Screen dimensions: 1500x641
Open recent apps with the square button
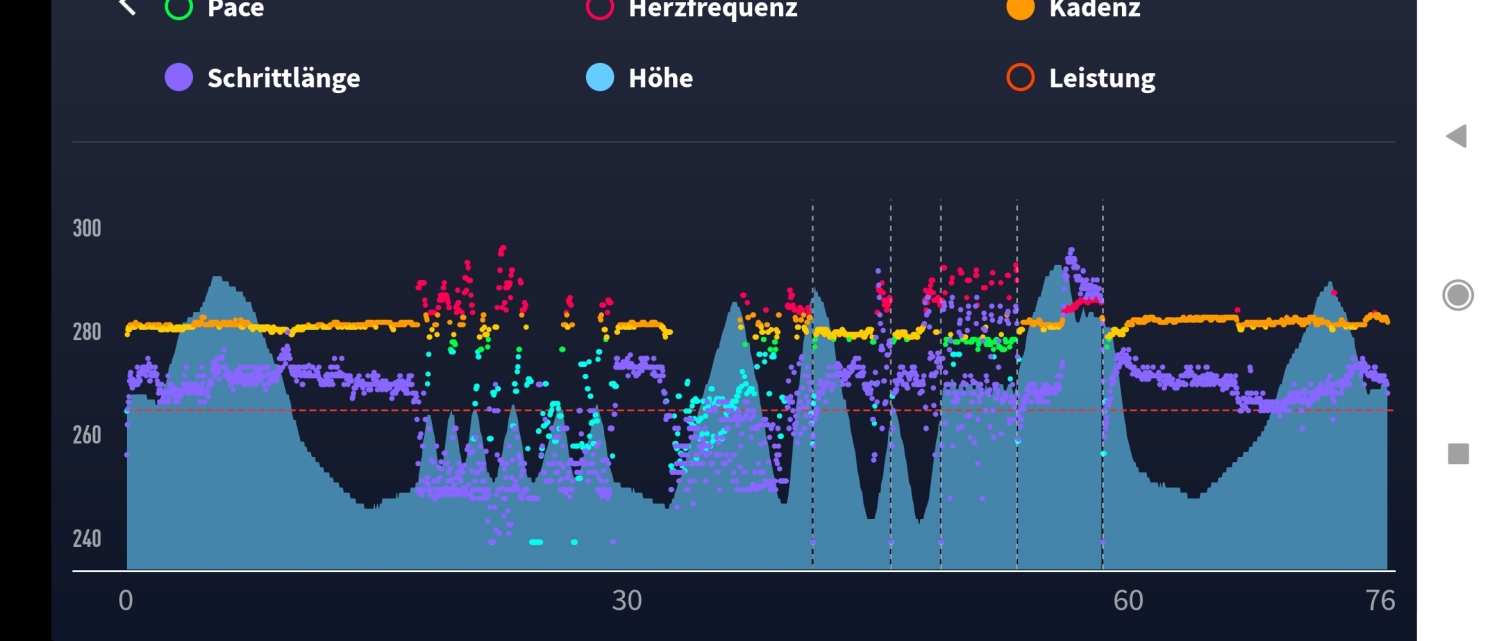click(1458, 455)
